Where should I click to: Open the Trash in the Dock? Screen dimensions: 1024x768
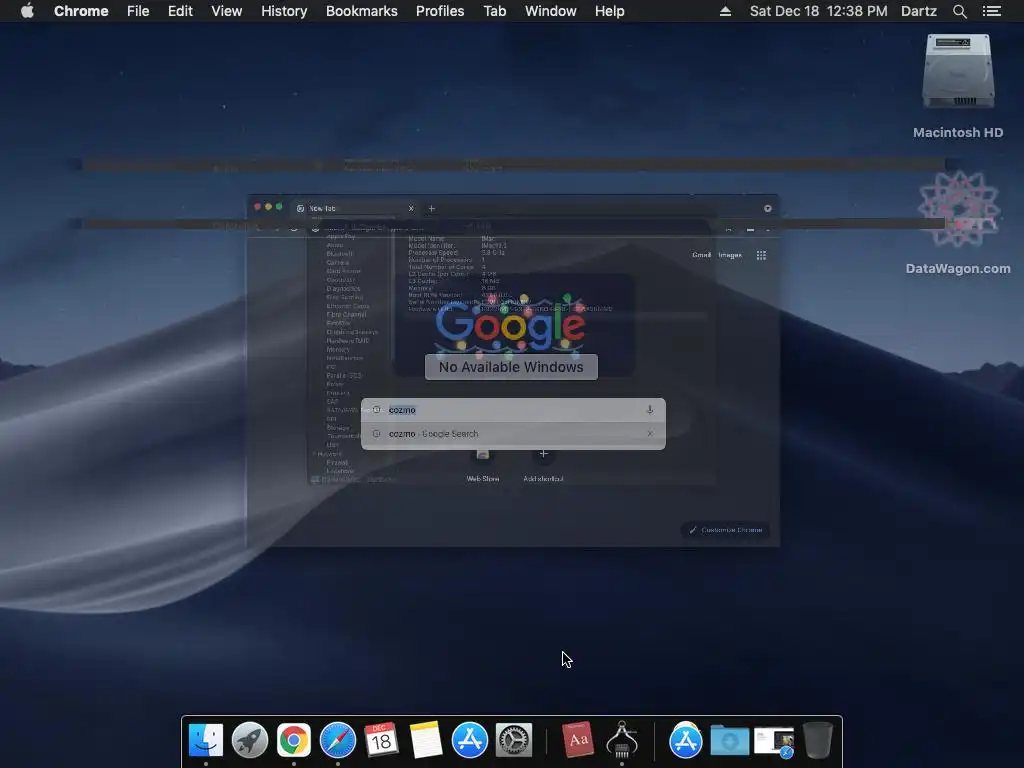[818, 740]
